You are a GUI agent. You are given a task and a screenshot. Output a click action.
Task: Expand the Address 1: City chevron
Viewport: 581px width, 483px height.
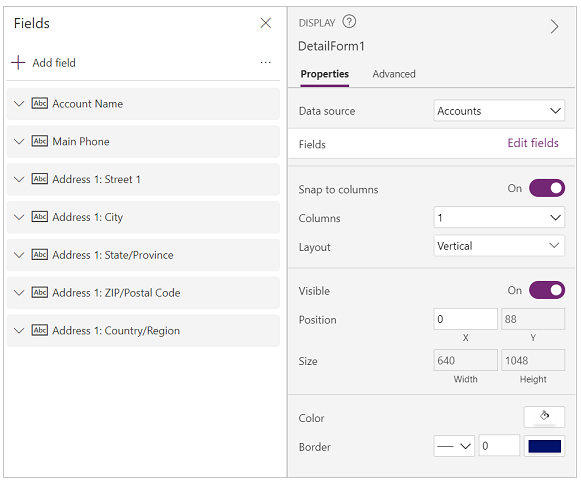pos(19,217)
